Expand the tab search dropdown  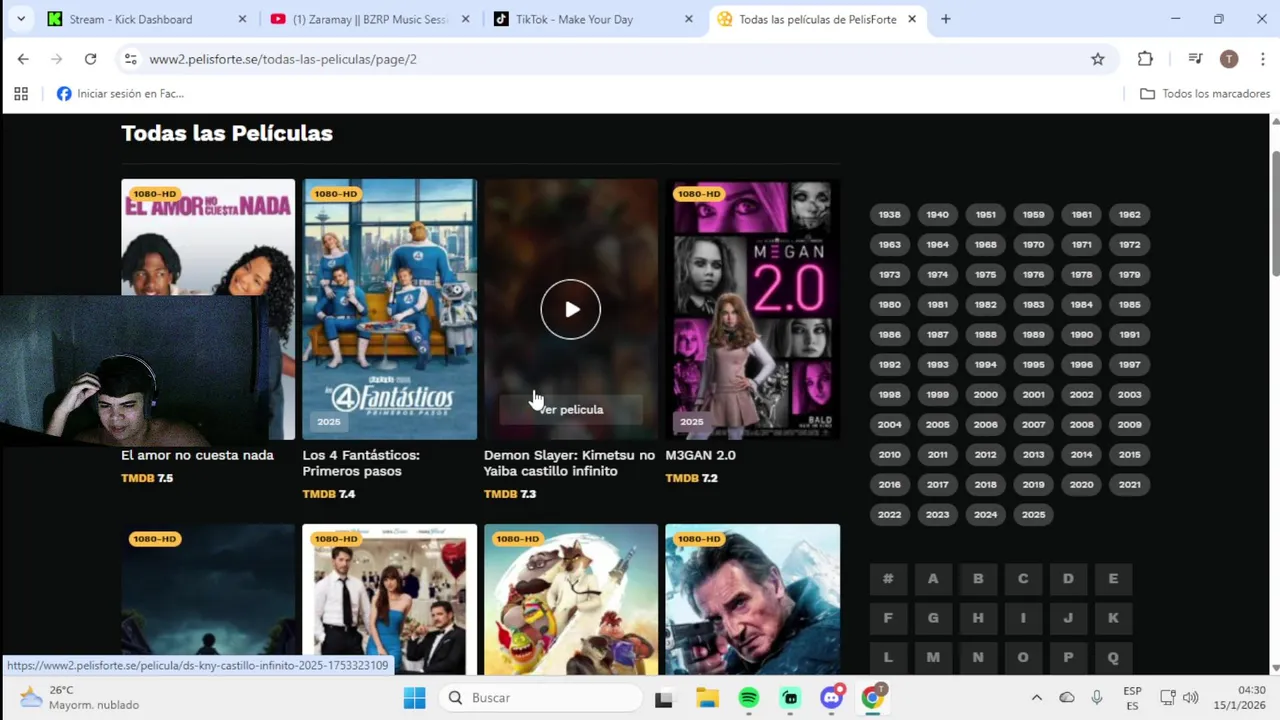pos(21,19)
